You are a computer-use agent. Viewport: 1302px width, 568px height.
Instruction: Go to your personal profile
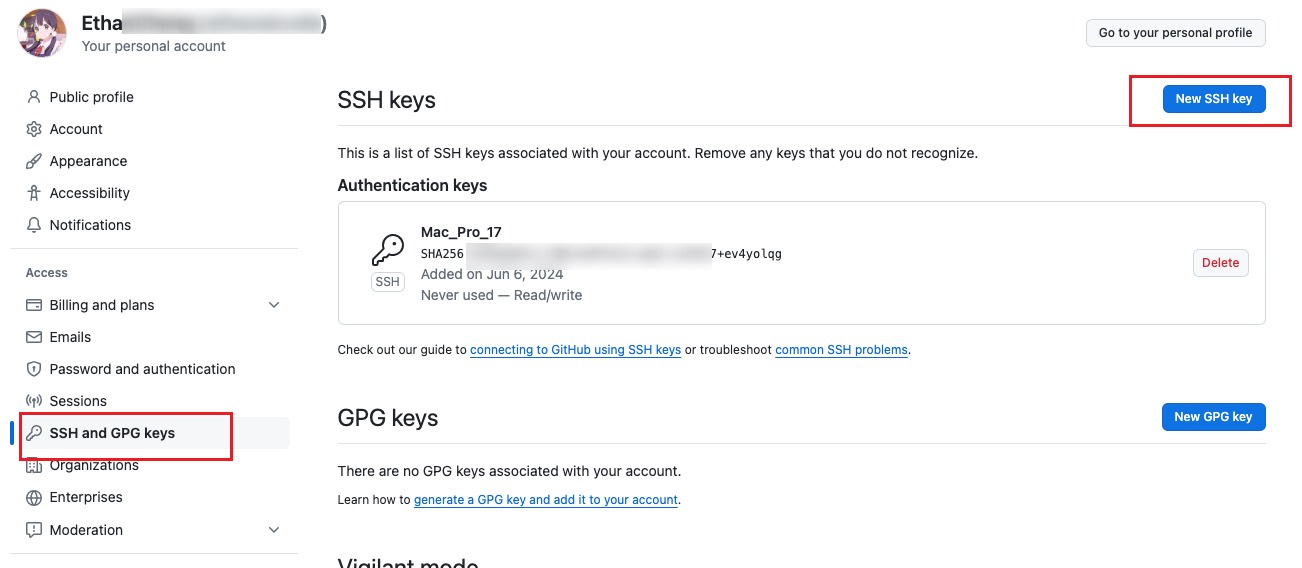point(1175,33)
